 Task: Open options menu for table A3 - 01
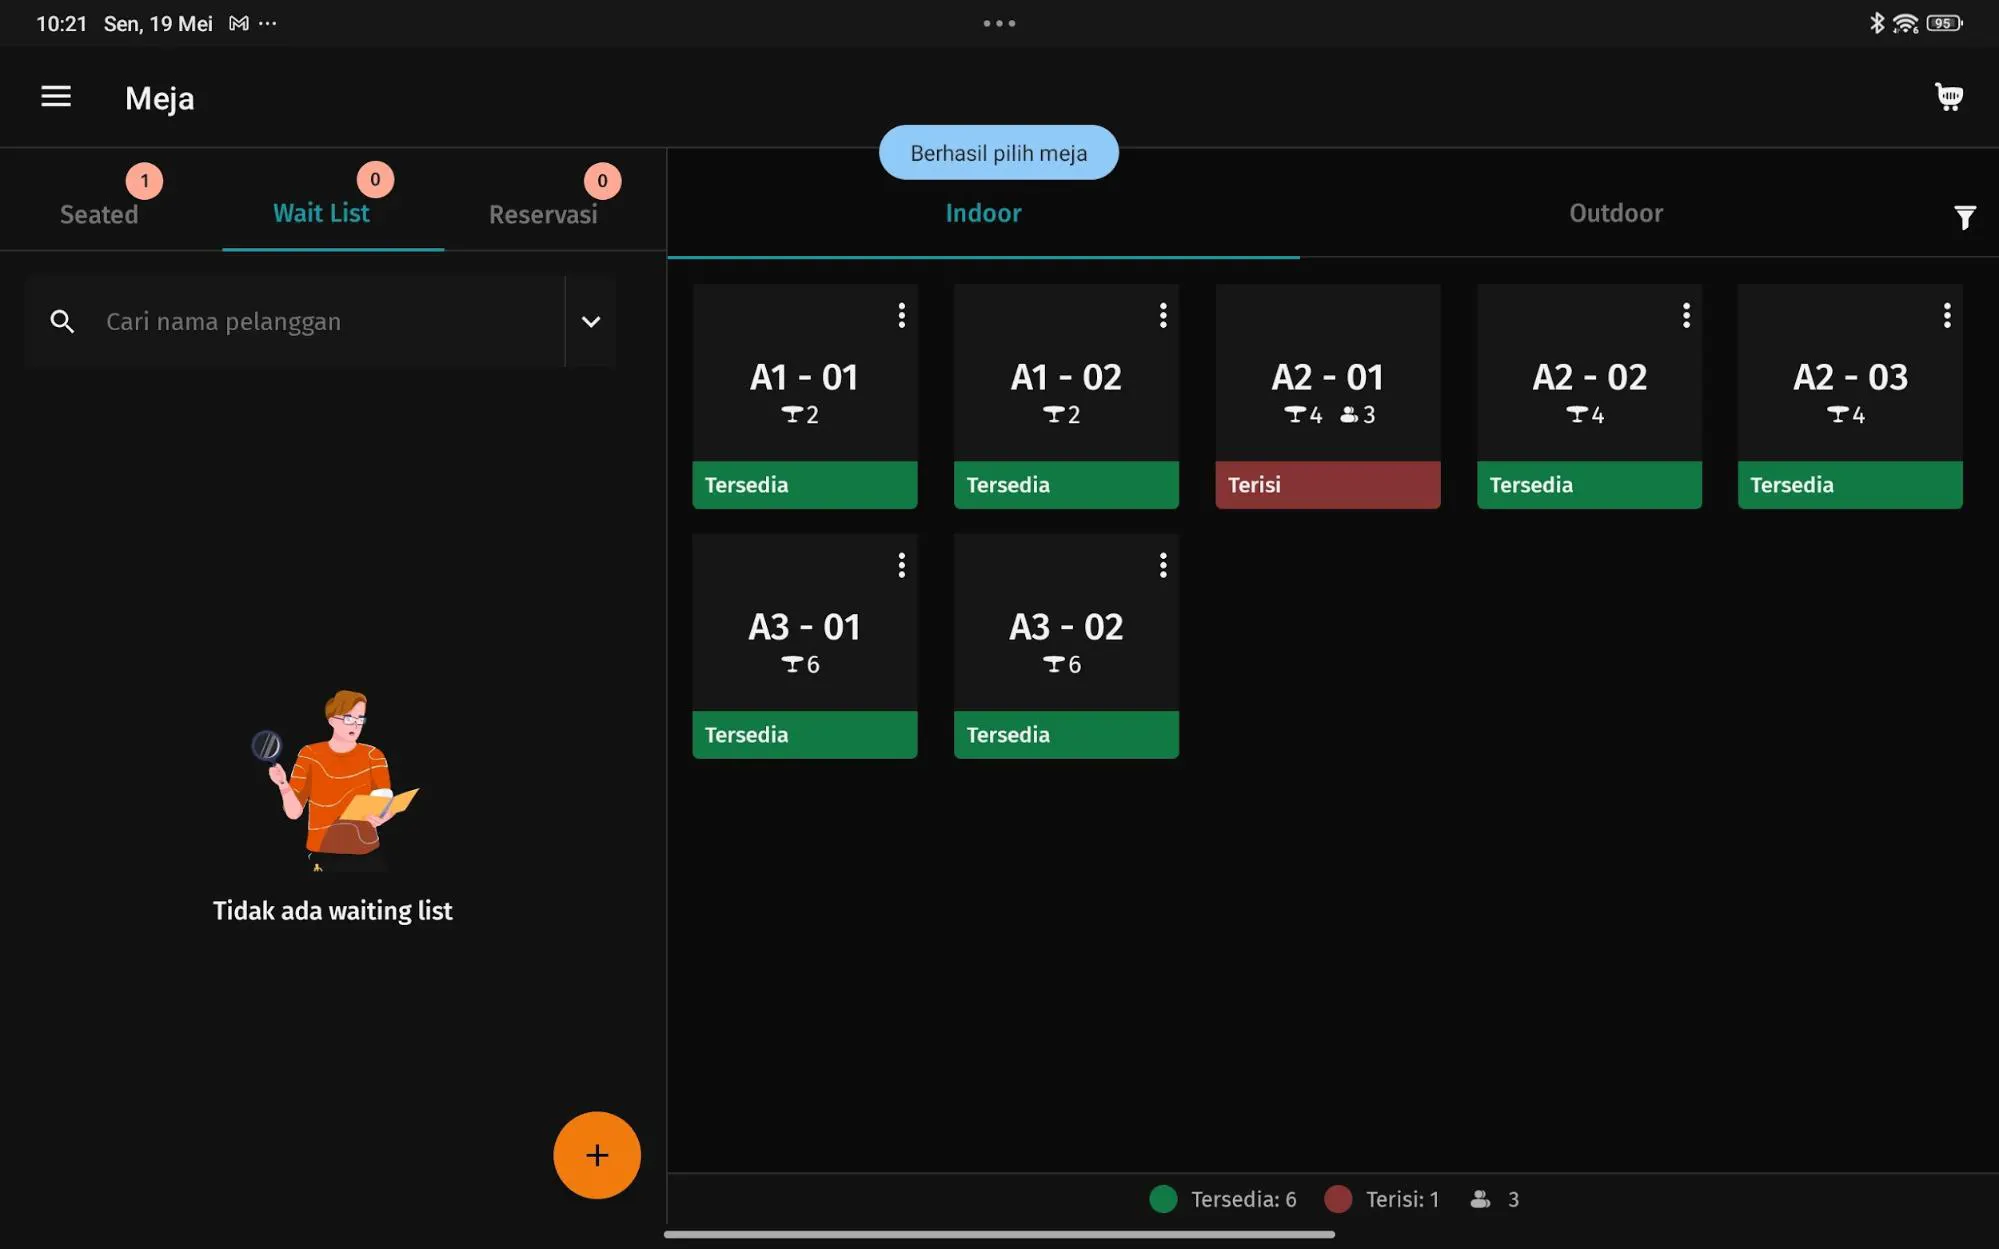point(901,566)
